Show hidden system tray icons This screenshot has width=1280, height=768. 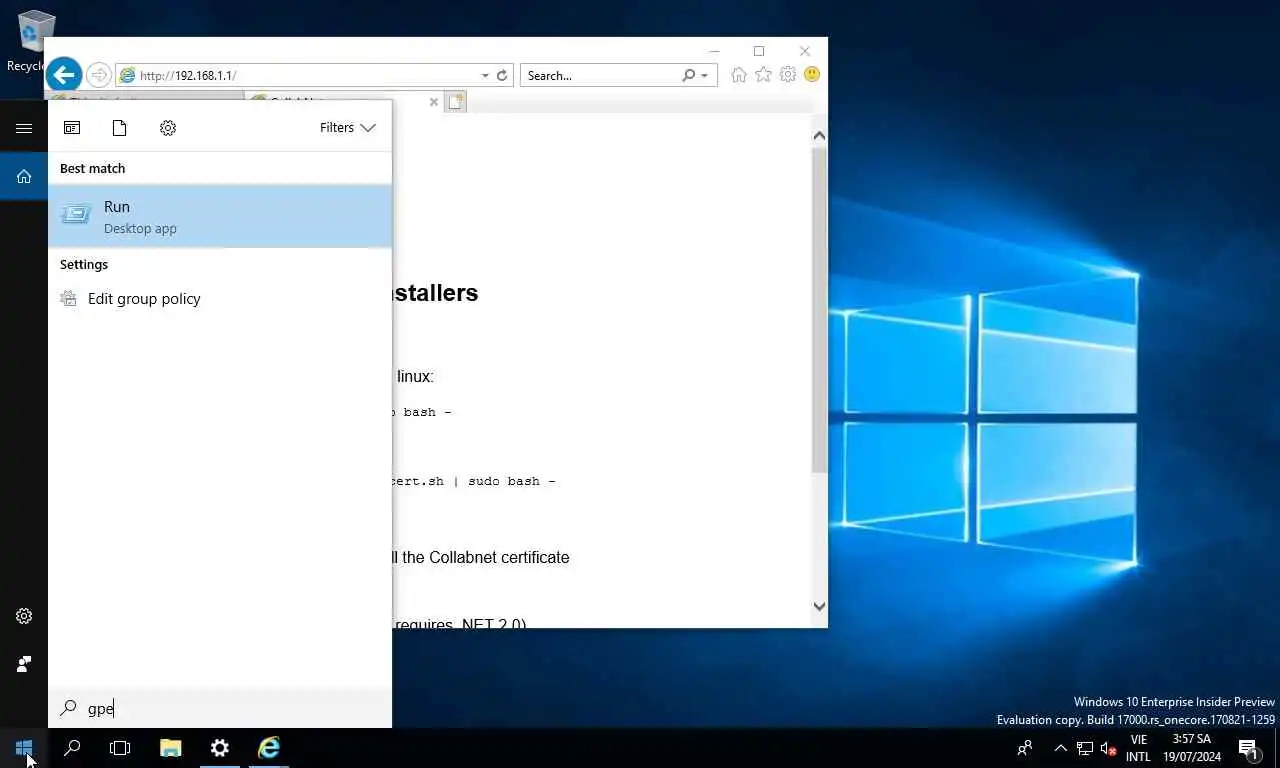click(1061, 748)
